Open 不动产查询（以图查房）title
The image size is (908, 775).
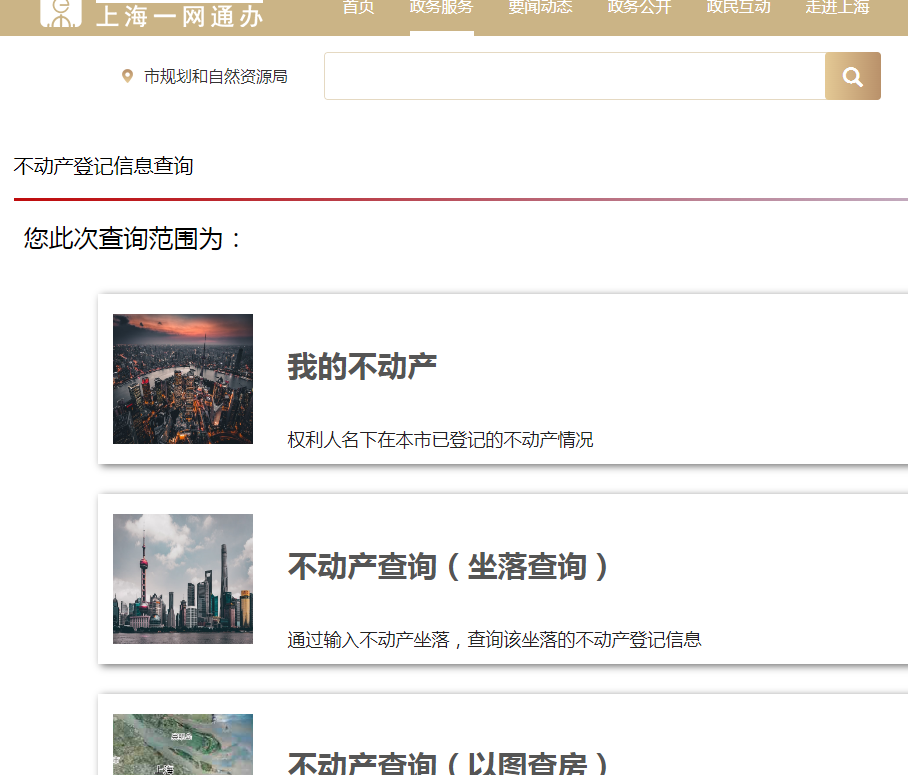pos(448,763)
